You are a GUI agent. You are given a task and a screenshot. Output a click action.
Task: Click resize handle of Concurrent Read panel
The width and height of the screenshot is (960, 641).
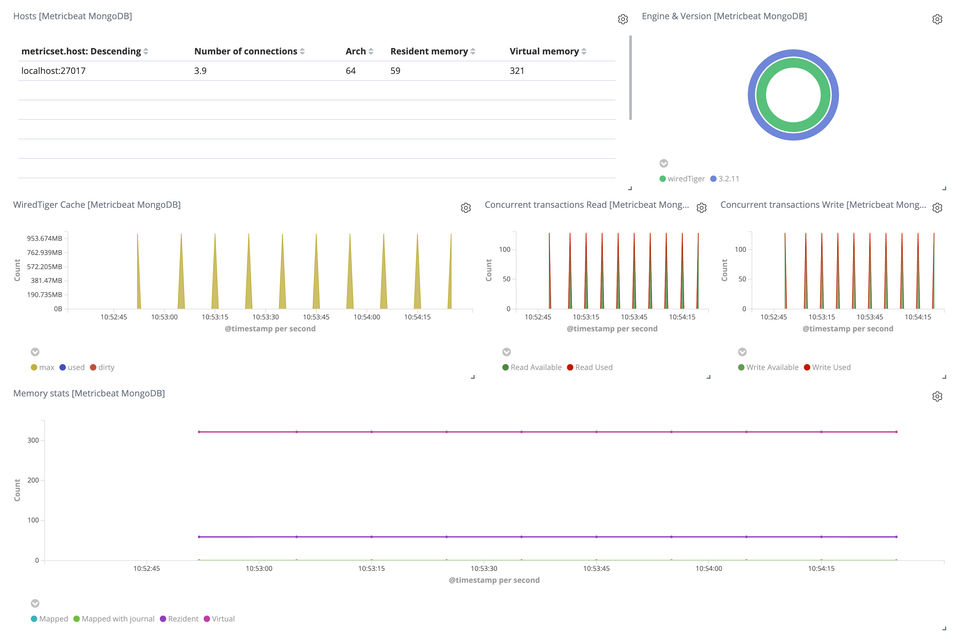[708, 377]
